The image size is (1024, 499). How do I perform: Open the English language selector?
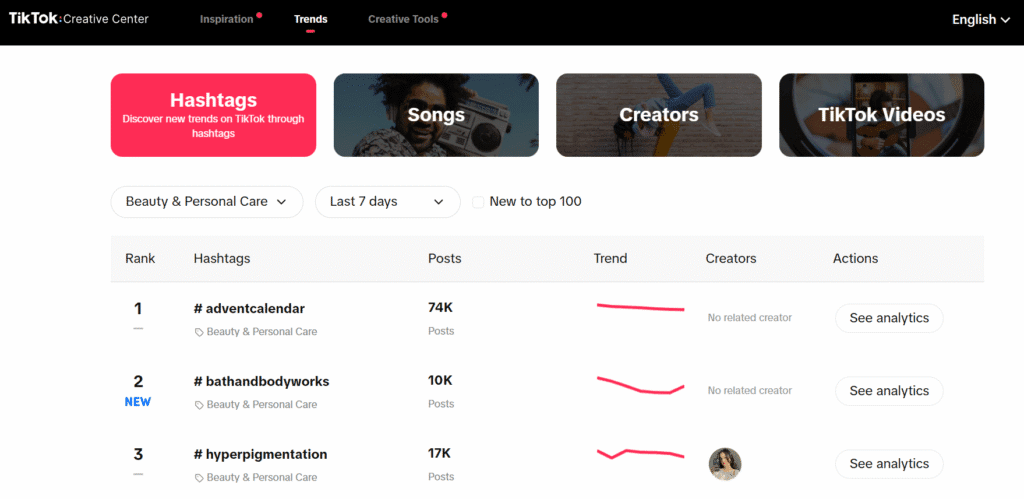tap(980, 19)
